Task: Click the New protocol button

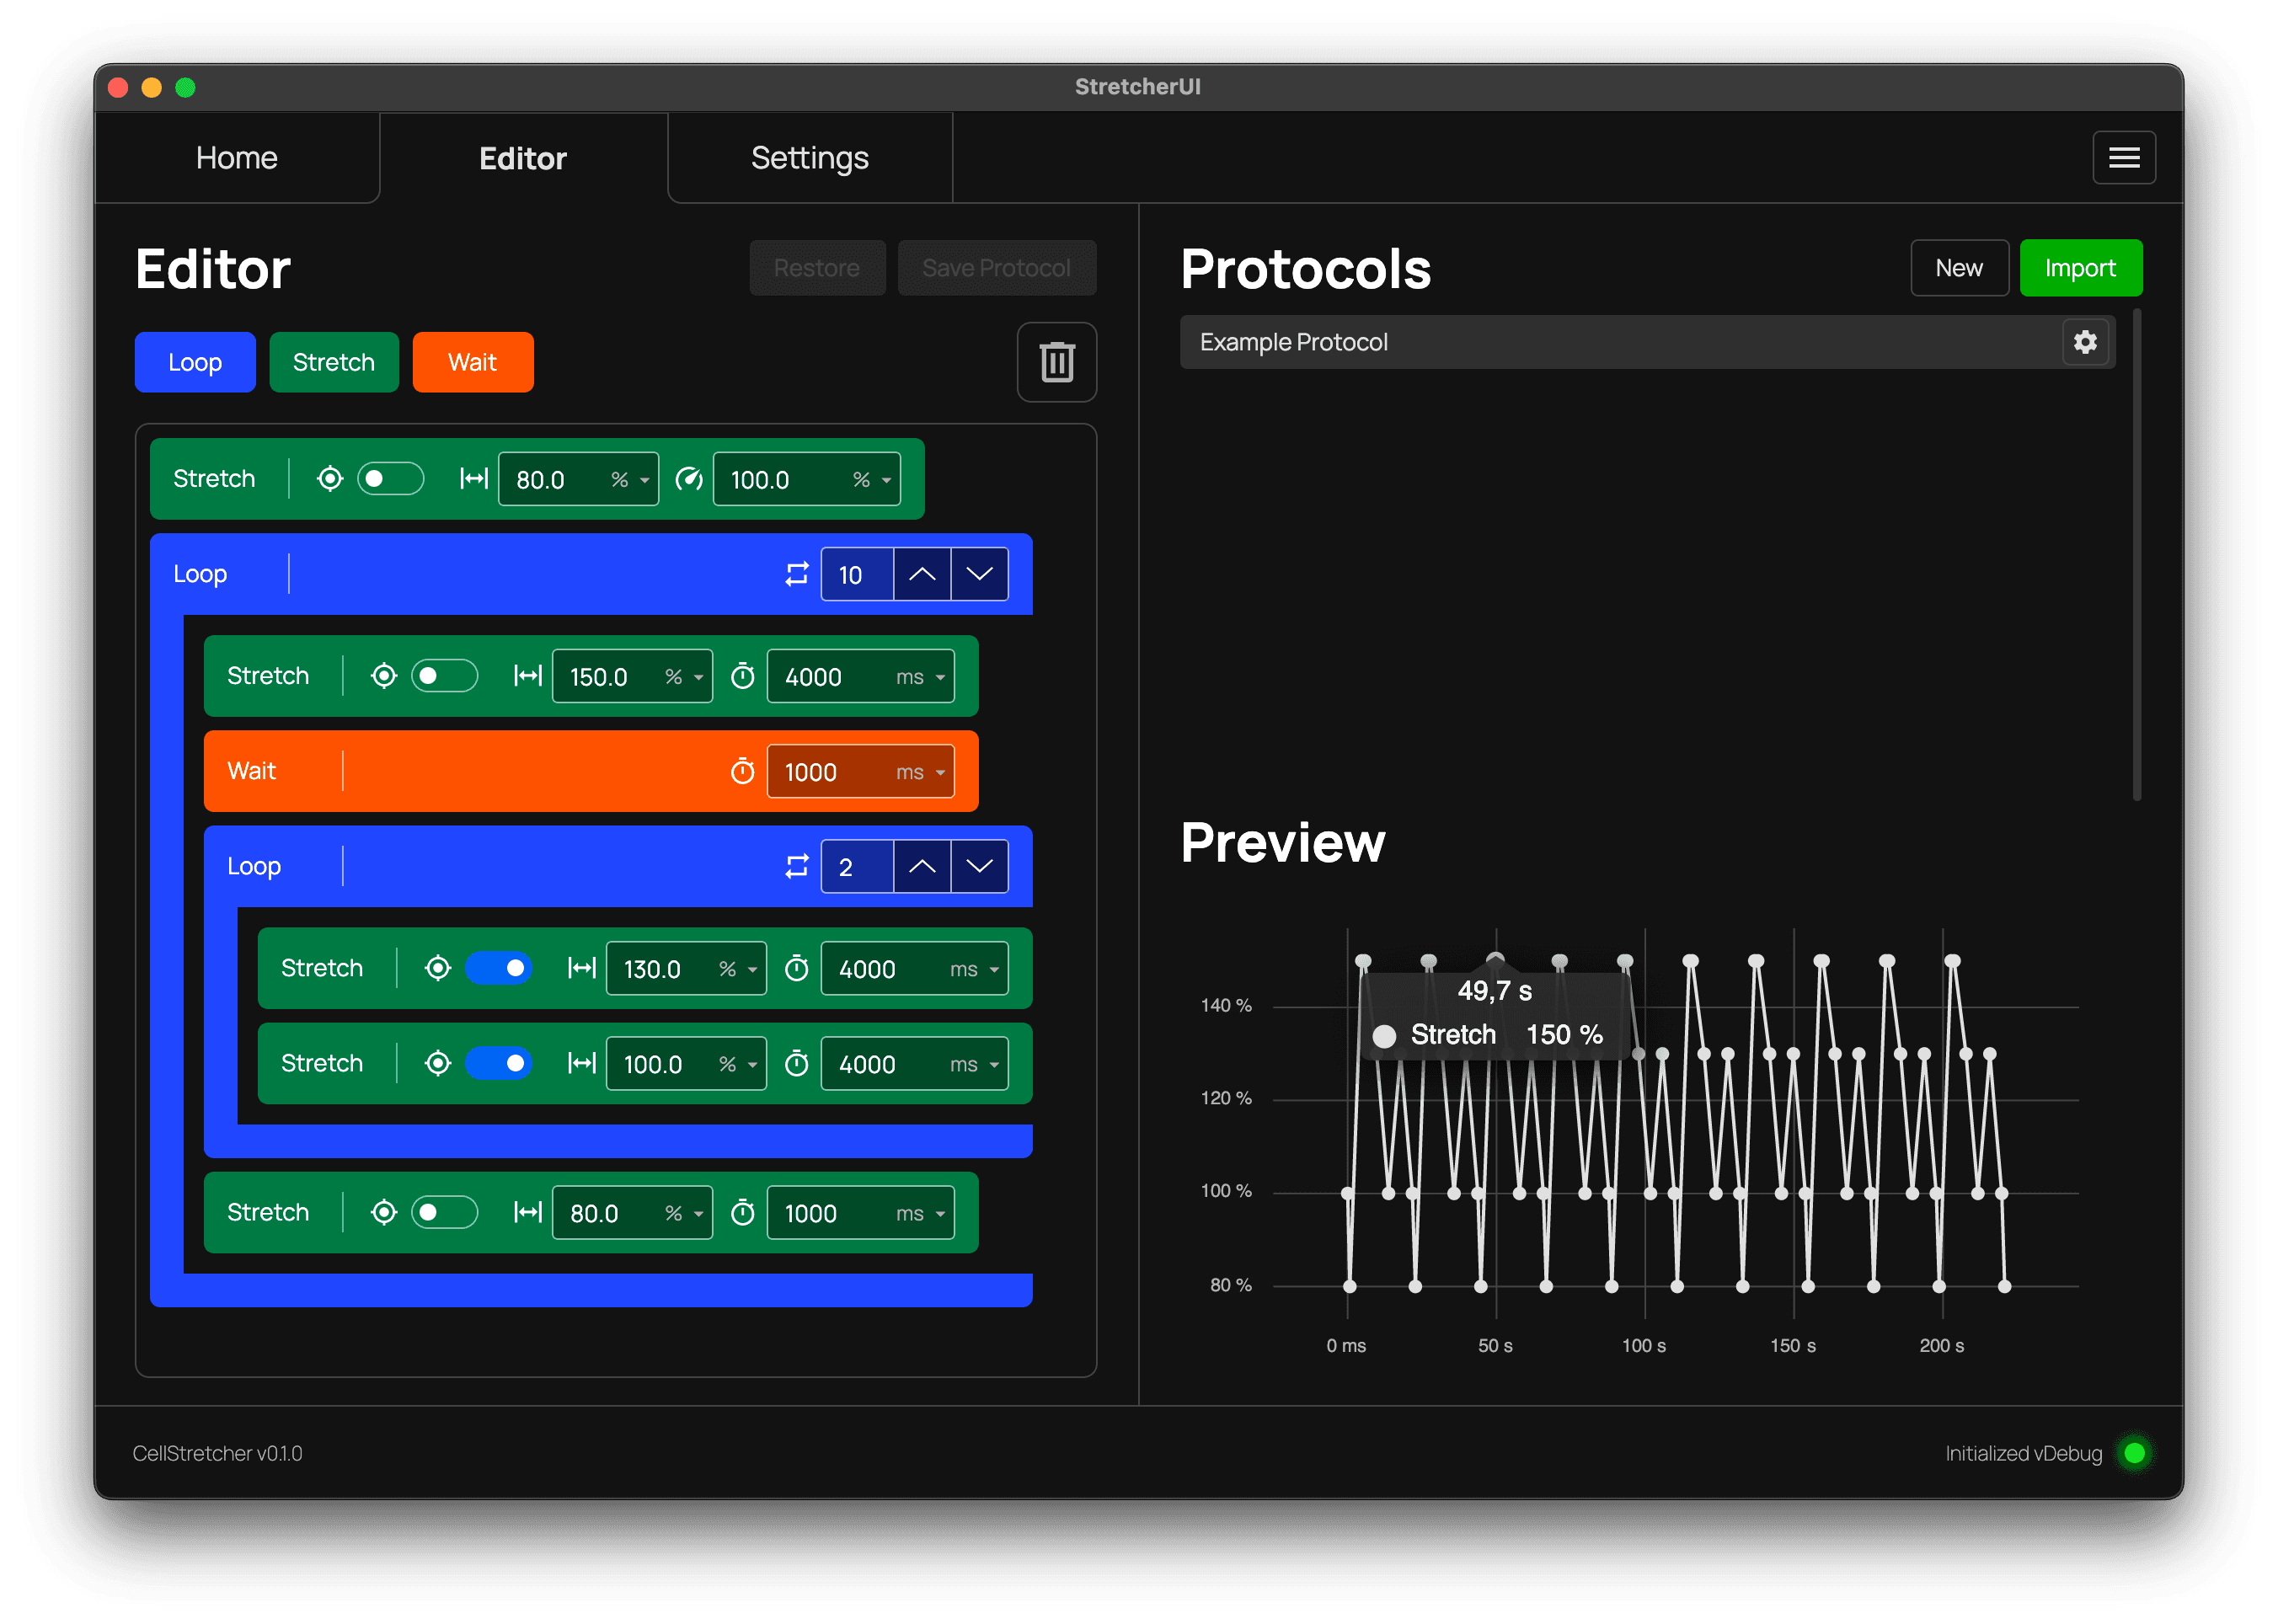Action: pos(1959,268)
